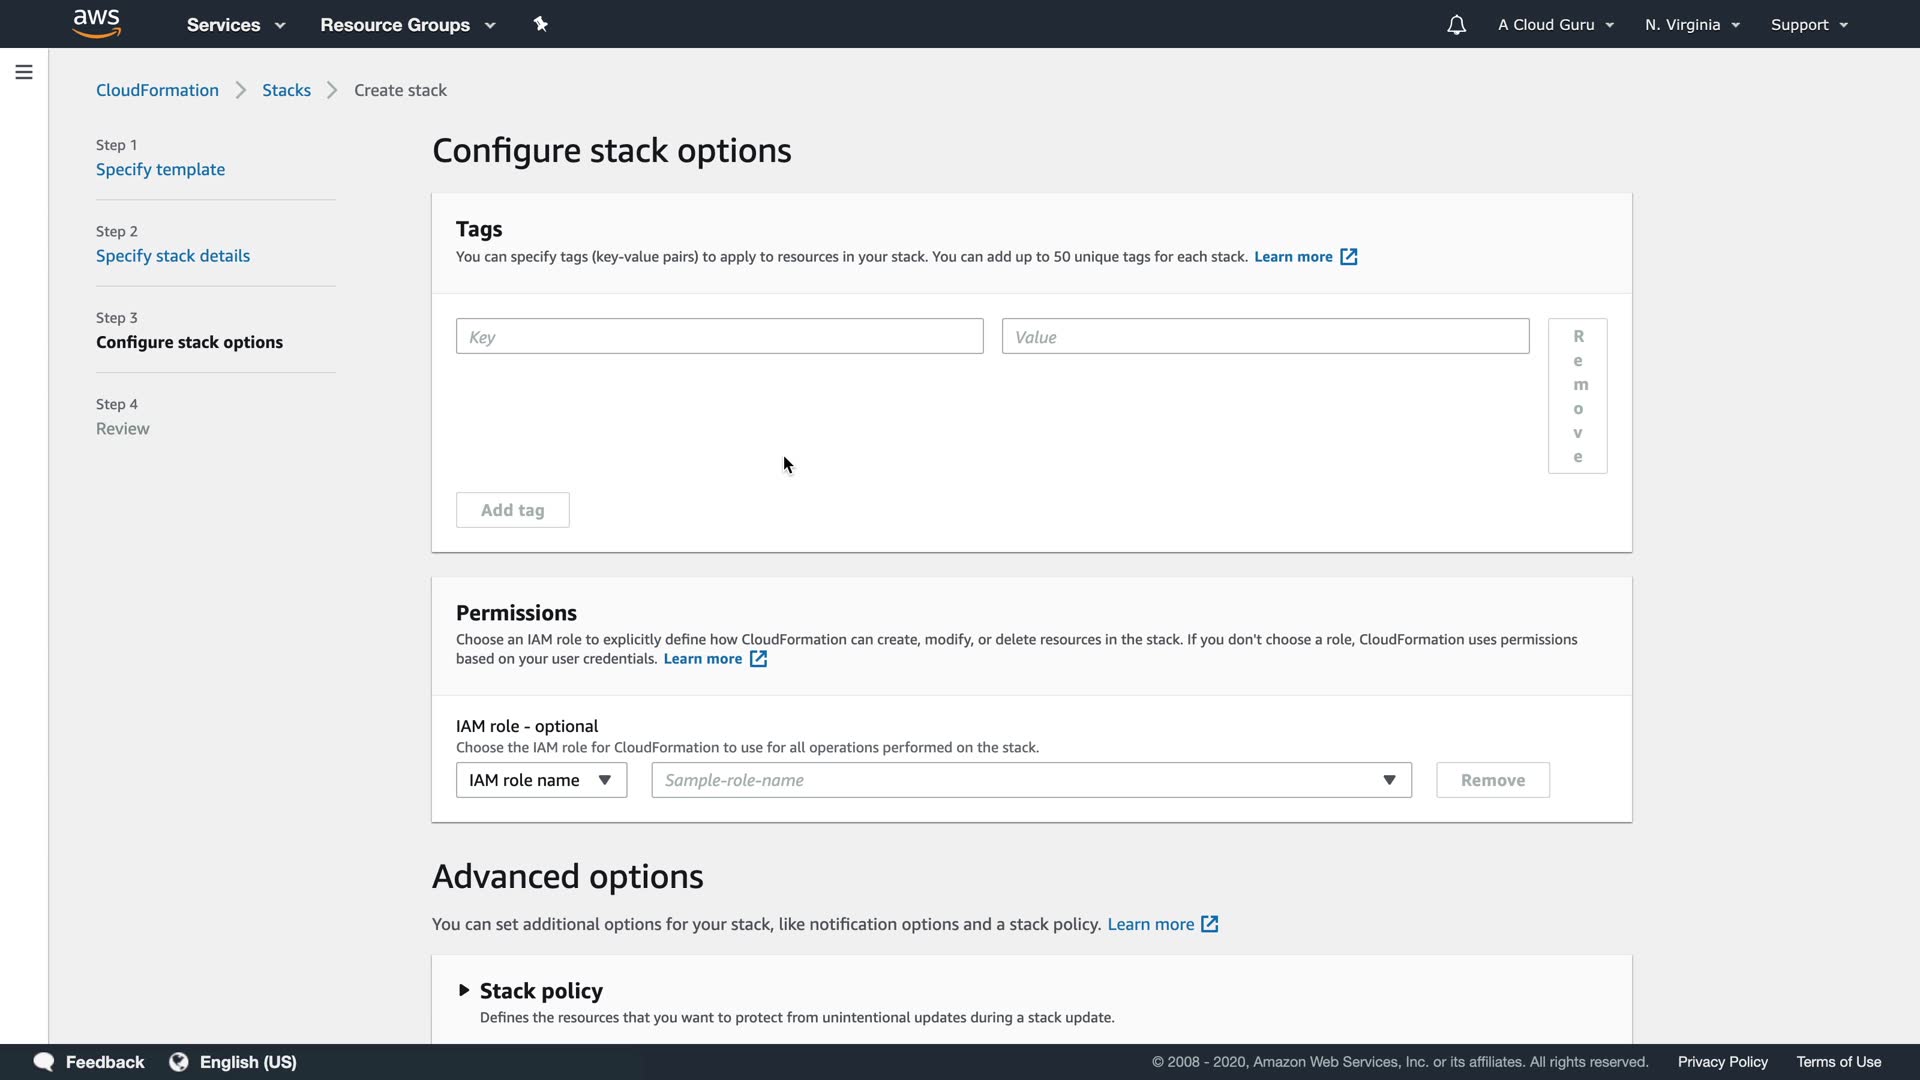The width and height of the screenshot is (1920, 1080).
Task: Go to Step 1 Specify template
Action: coord(160,169)
